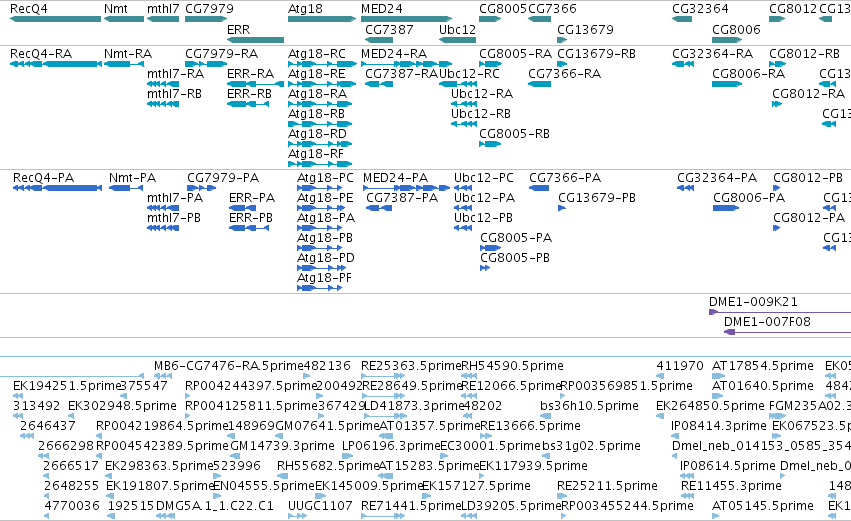The image size is (851, 521).
Task: Open the CG7366-RA transcript
Action: click(539, 84)
